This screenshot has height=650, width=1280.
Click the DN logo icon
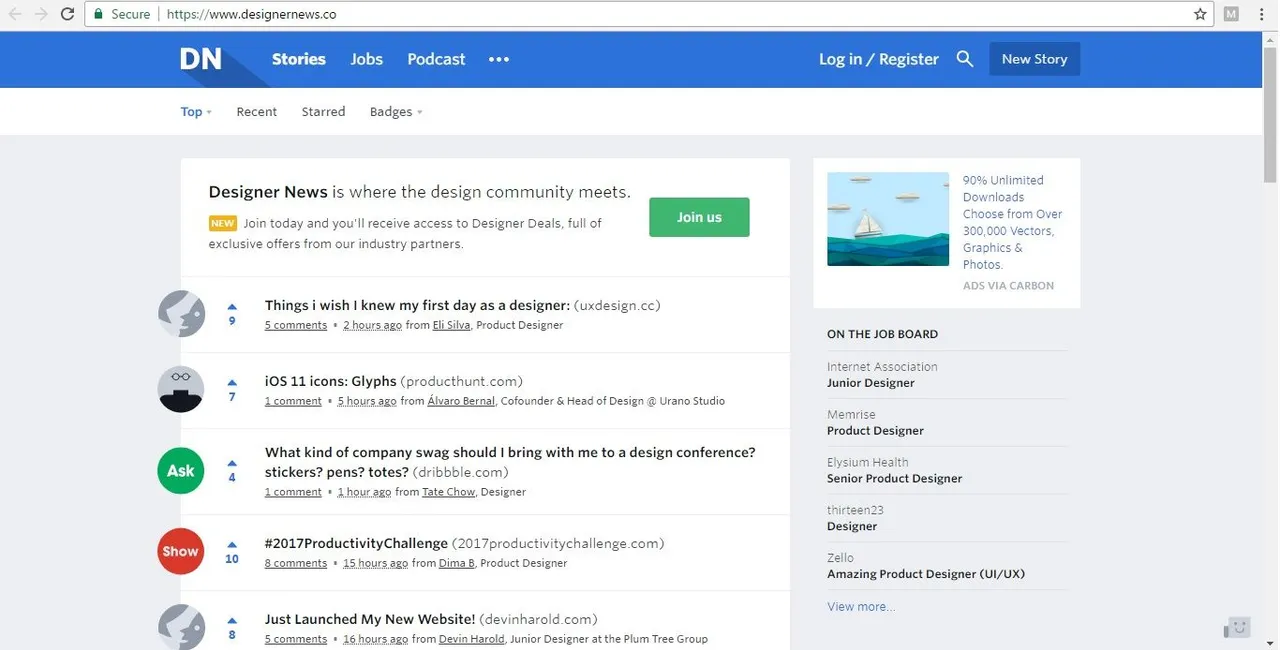click(201, 59)
